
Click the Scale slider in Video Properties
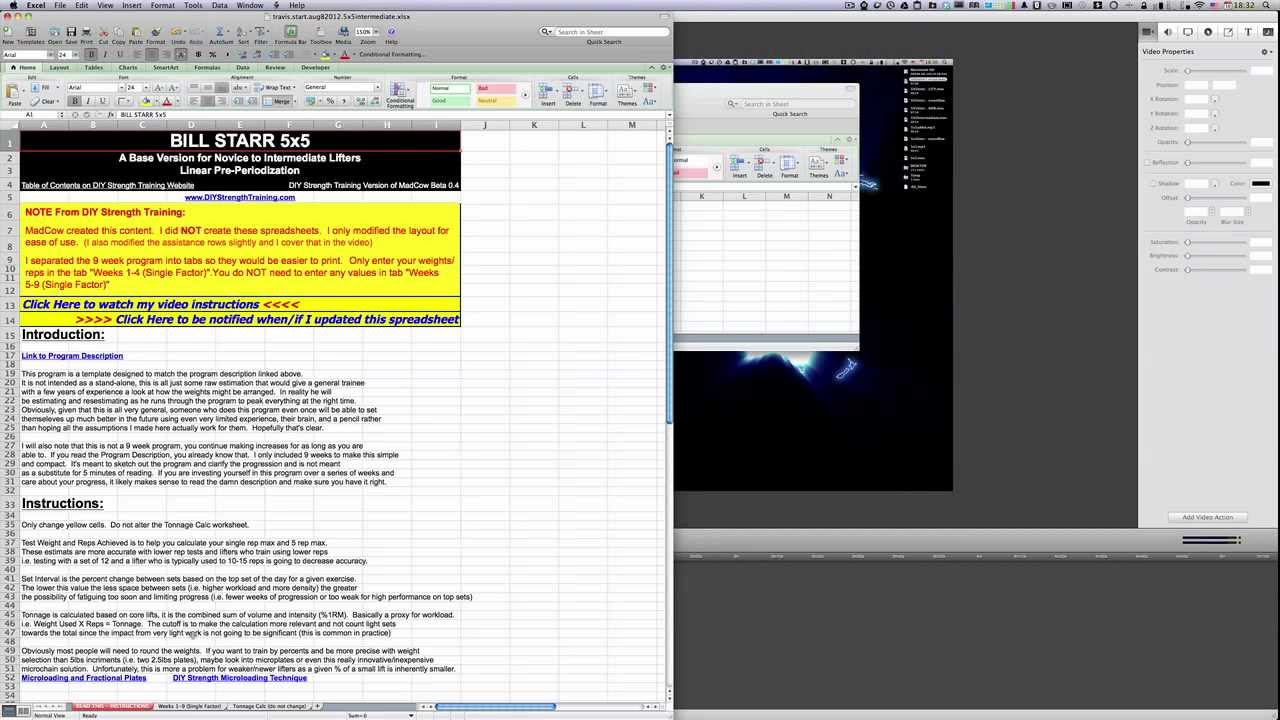[1216, 71]
